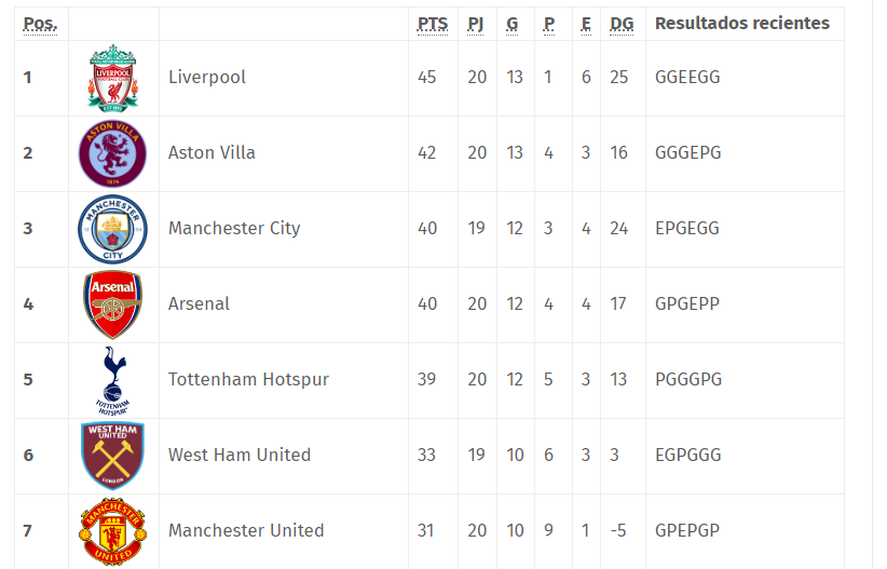The width and height of the screenshot is (887, 569).
Task: Click Arsenal's 40 points cell
Action: click(x=427, y=304)
